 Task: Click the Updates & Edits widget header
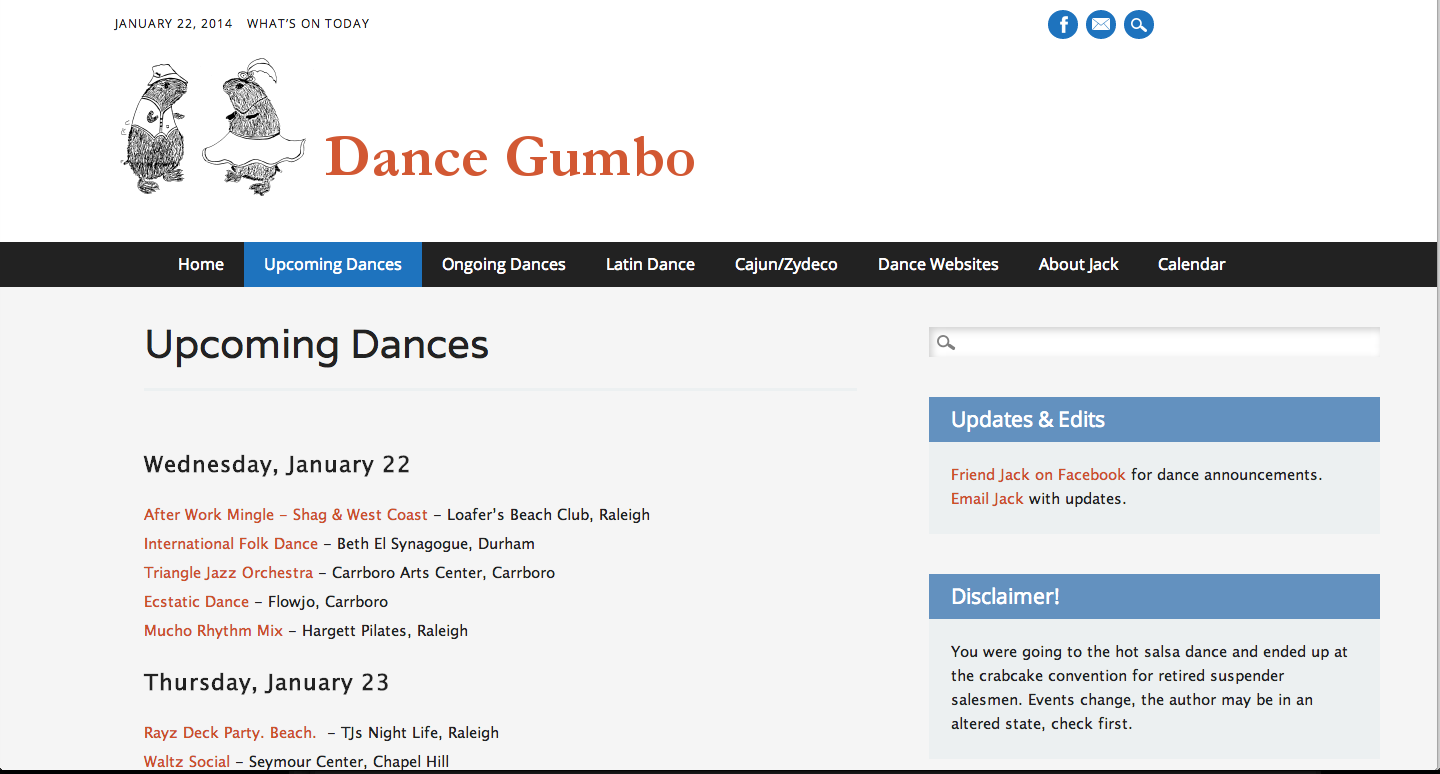click(1154, 420)
